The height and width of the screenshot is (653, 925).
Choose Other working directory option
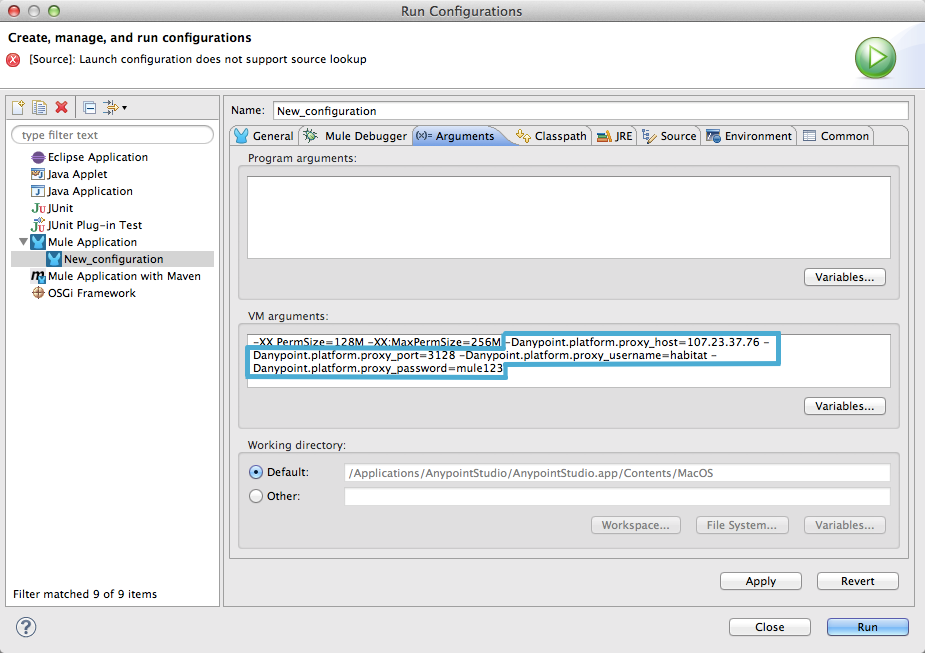[x=257, y=496]
